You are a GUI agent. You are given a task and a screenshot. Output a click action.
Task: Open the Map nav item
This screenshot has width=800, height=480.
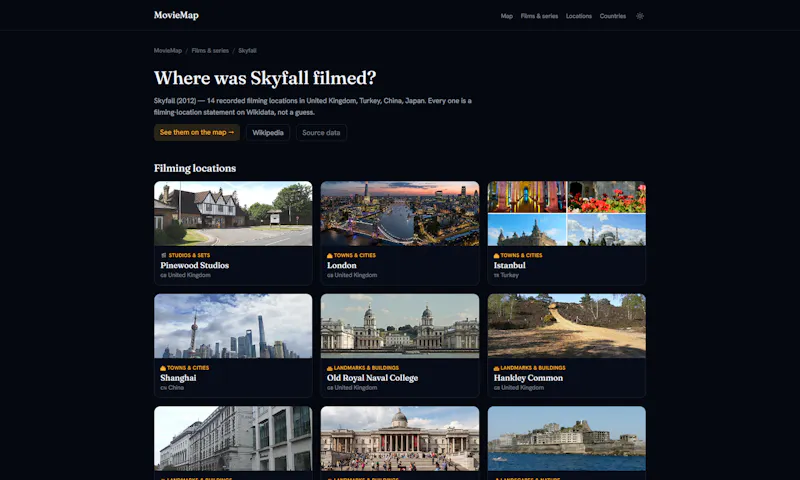click(x=506, y=16)
